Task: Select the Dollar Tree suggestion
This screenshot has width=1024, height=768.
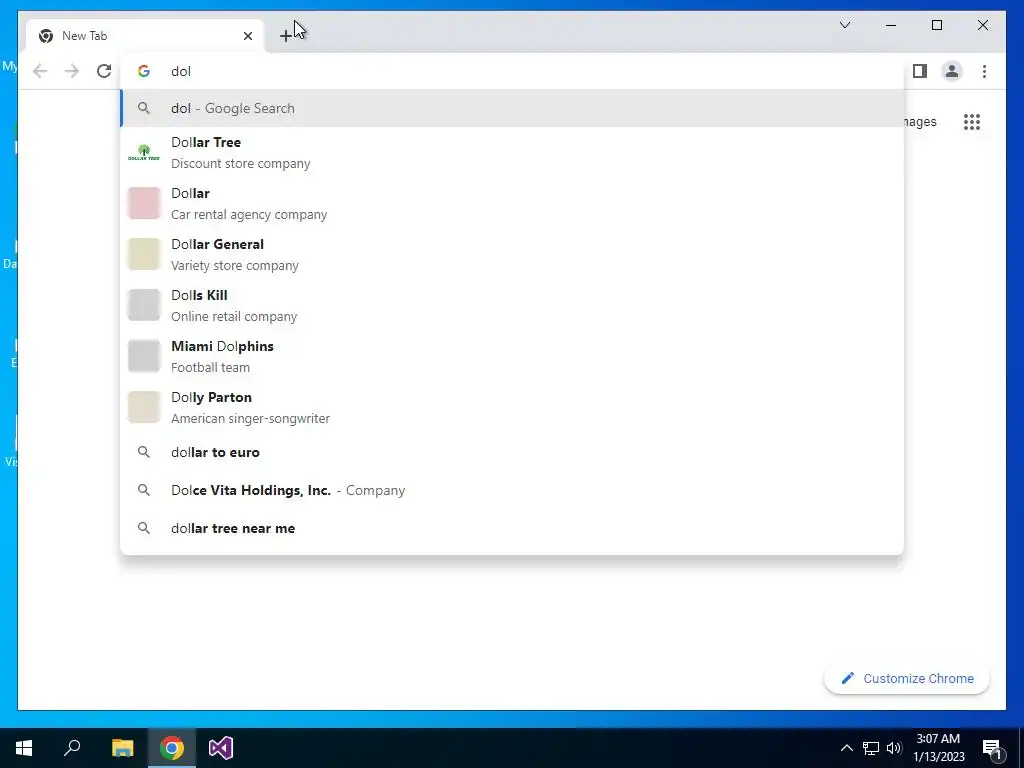Action: [x=512, y=153]
